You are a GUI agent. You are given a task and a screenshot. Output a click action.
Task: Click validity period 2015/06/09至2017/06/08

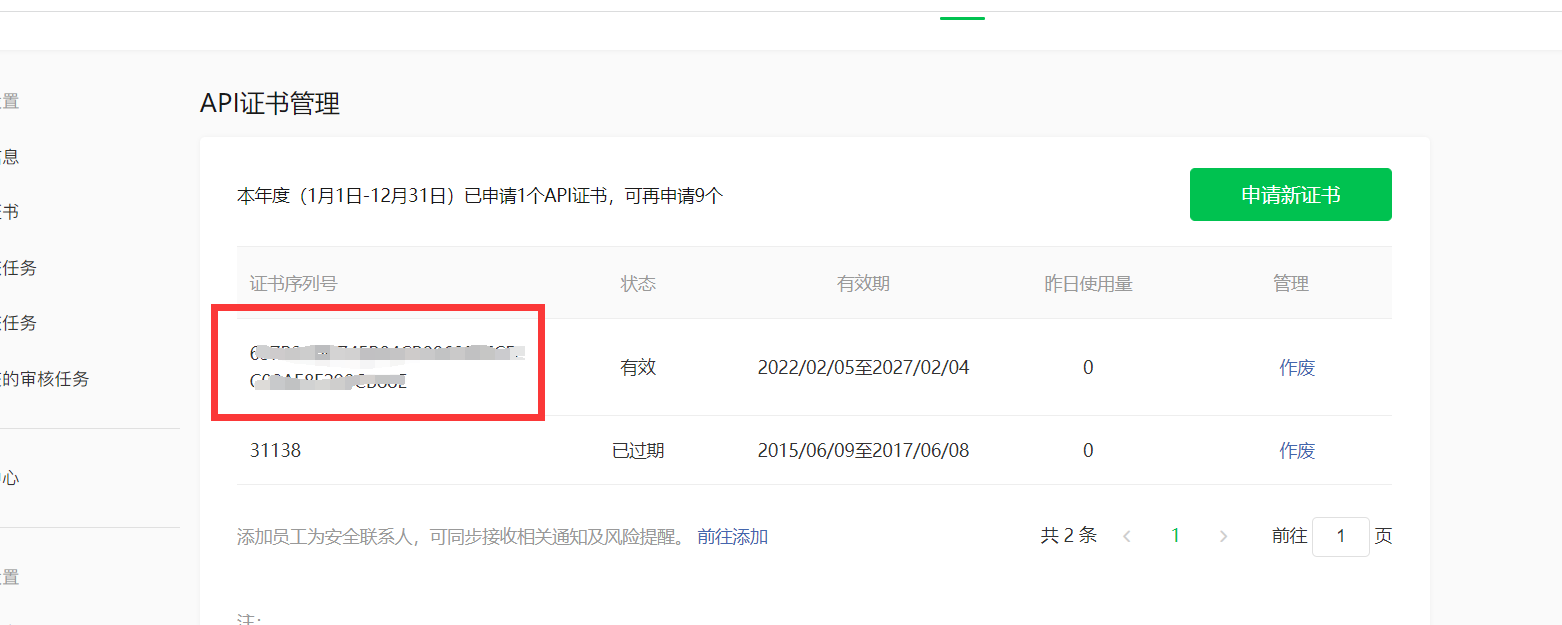tap(863, 450)
